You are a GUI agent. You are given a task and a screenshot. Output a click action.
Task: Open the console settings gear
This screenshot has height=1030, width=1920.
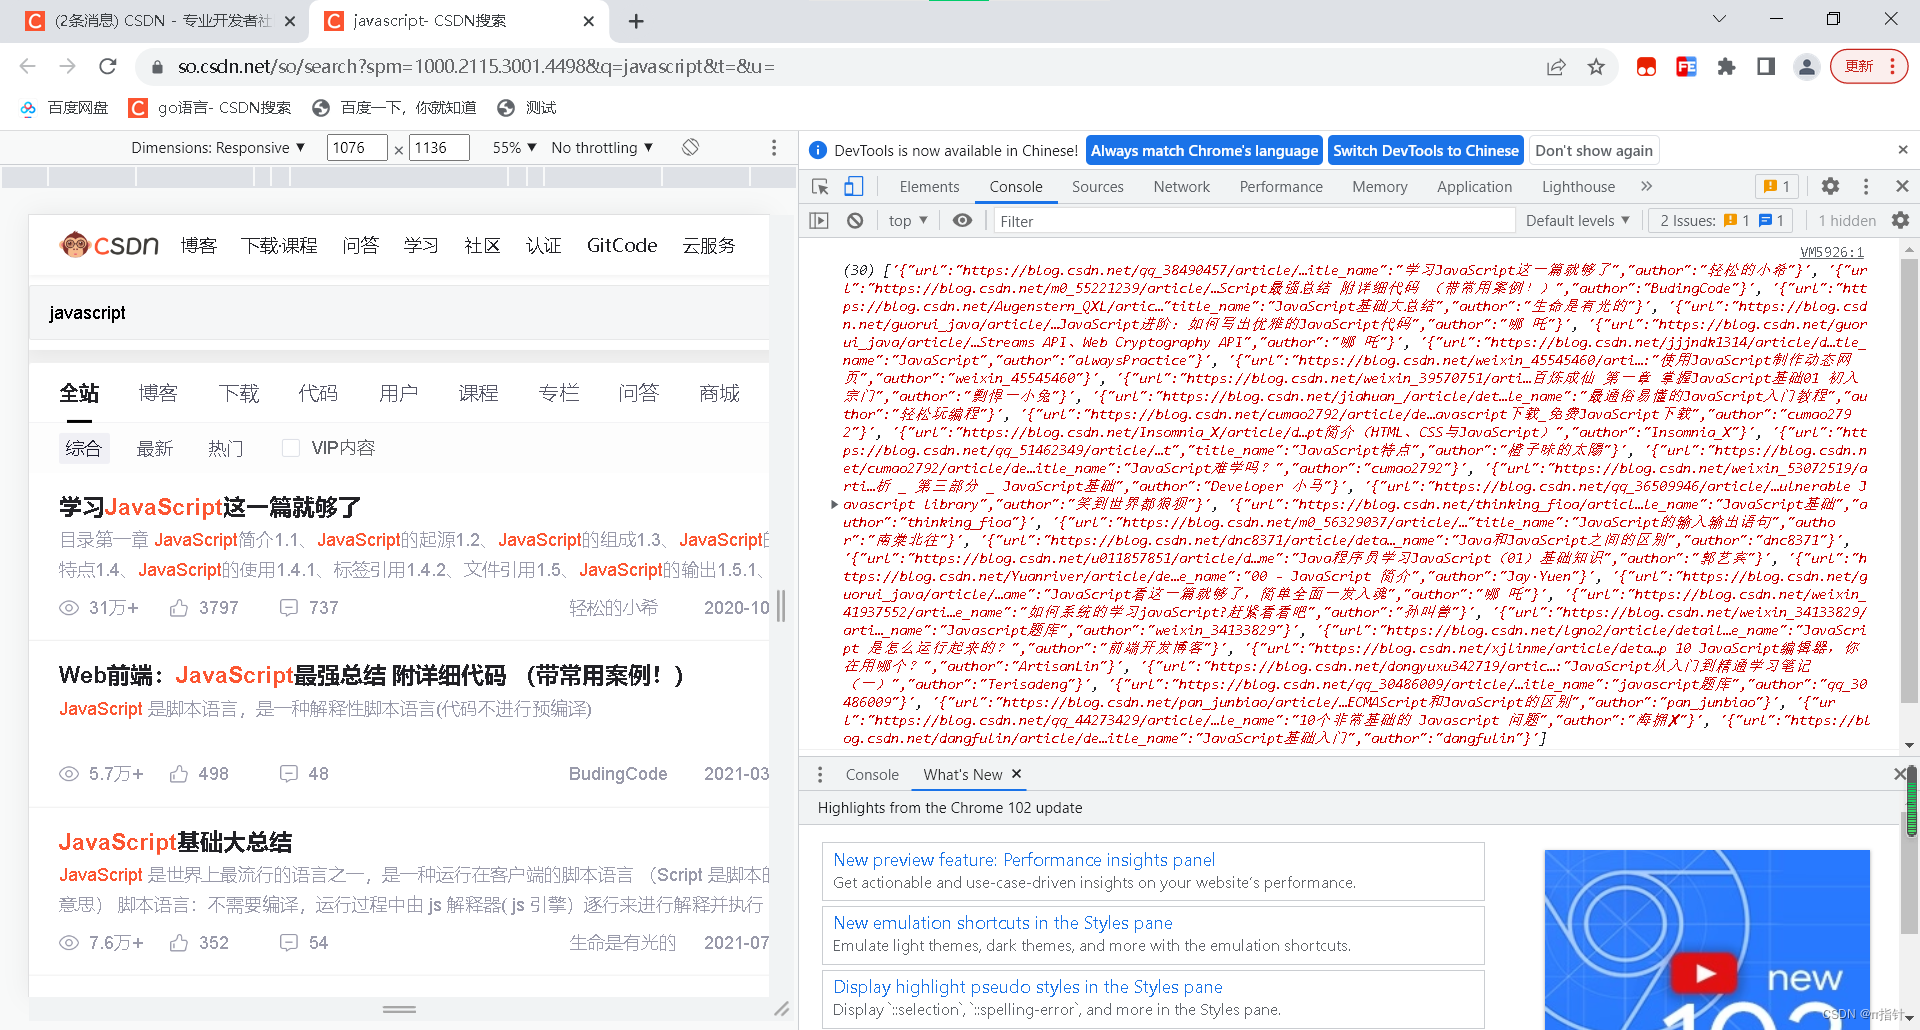[1900, 220]
